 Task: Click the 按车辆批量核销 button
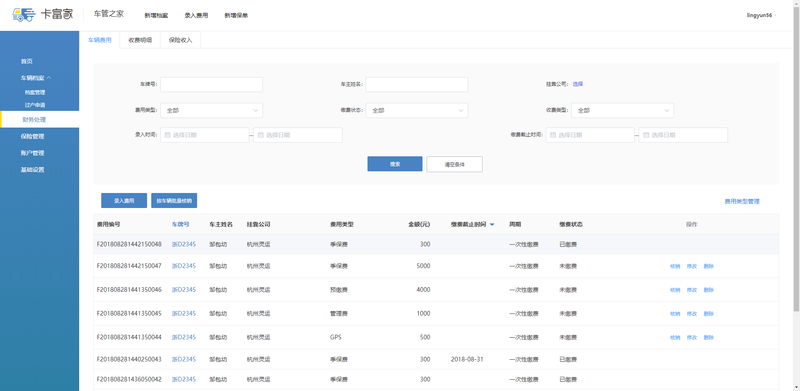point(174,201)
